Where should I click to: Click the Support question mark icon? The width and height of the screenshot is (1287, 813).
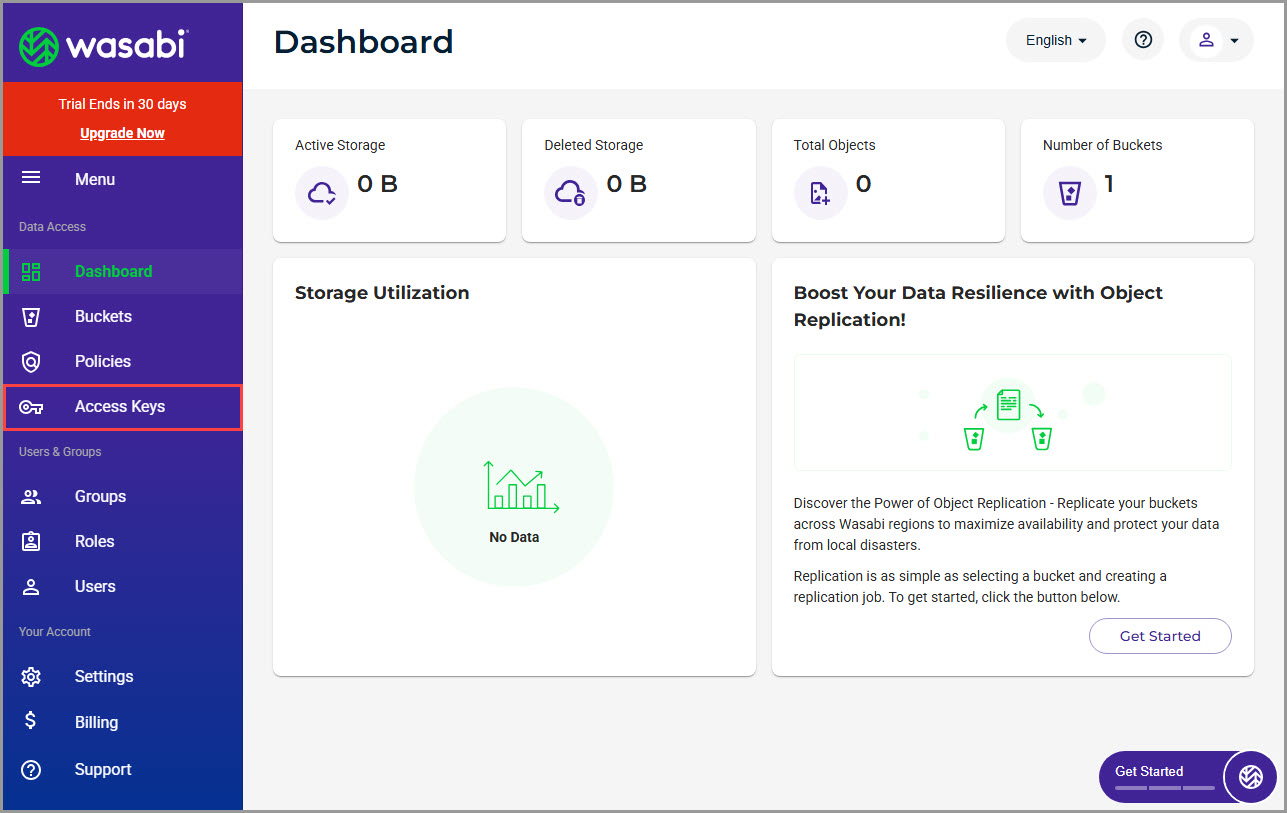coord(31,770)
